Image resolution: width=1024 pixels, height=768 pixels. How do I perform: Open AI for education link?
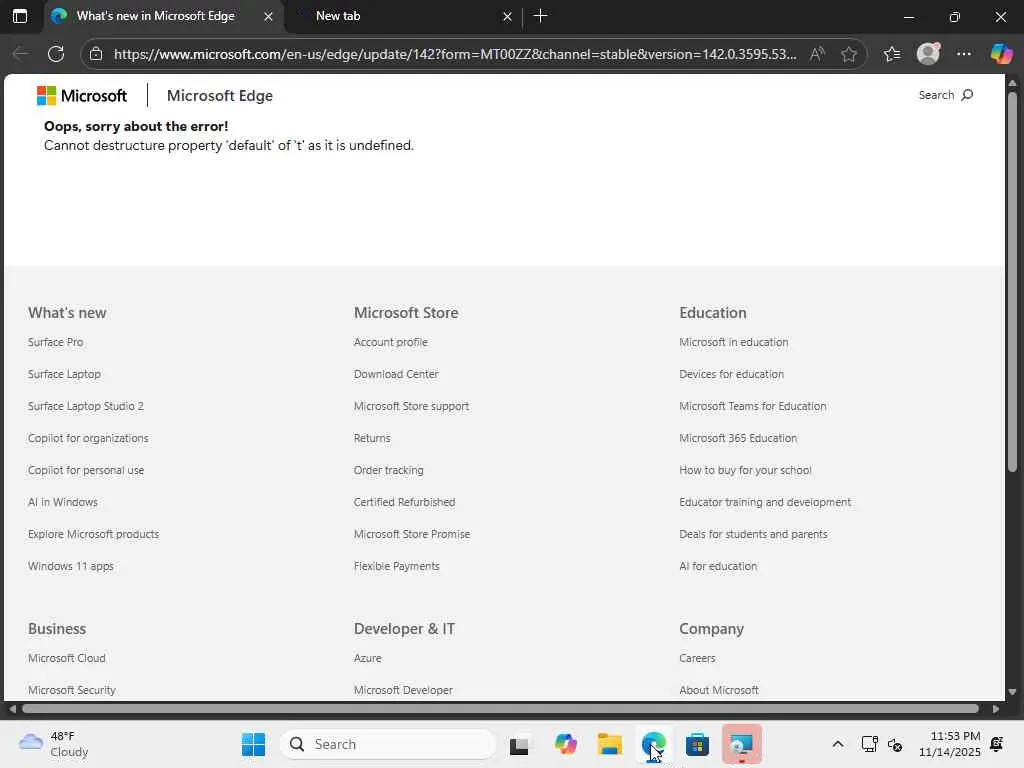coord(718,566)
